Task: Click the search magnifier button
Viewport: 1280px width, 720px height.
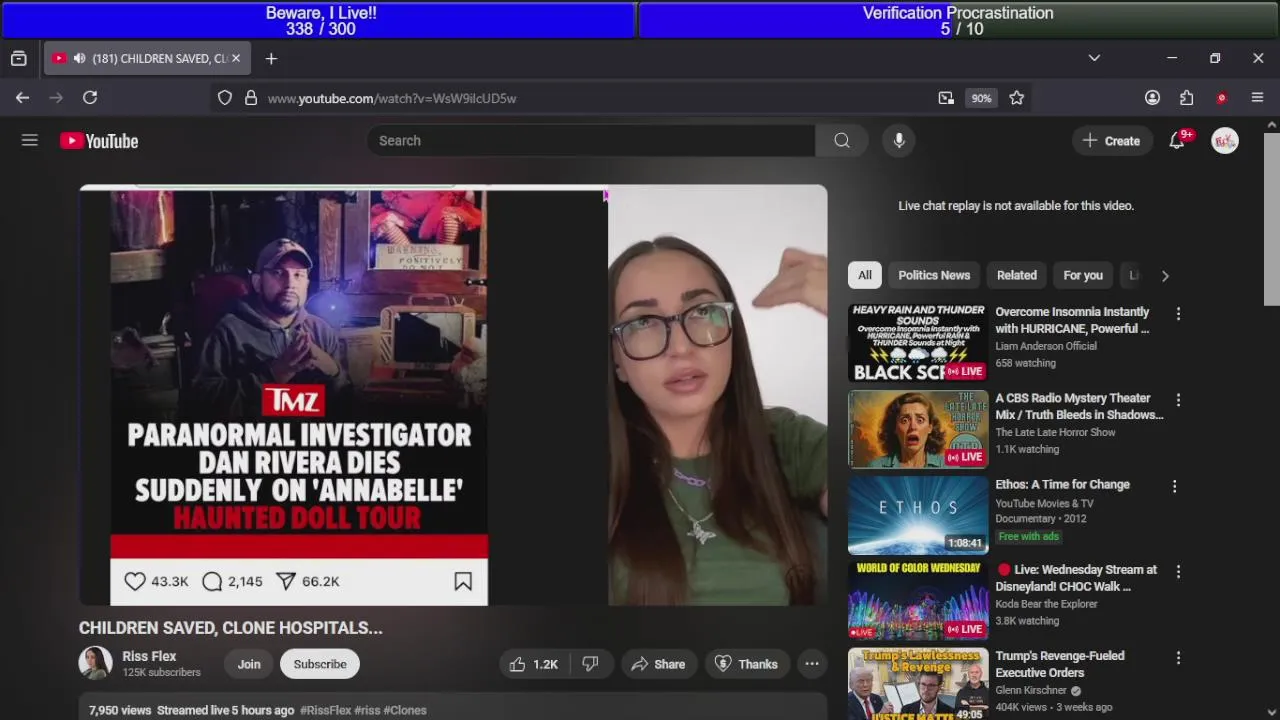Action: point(842,141)
